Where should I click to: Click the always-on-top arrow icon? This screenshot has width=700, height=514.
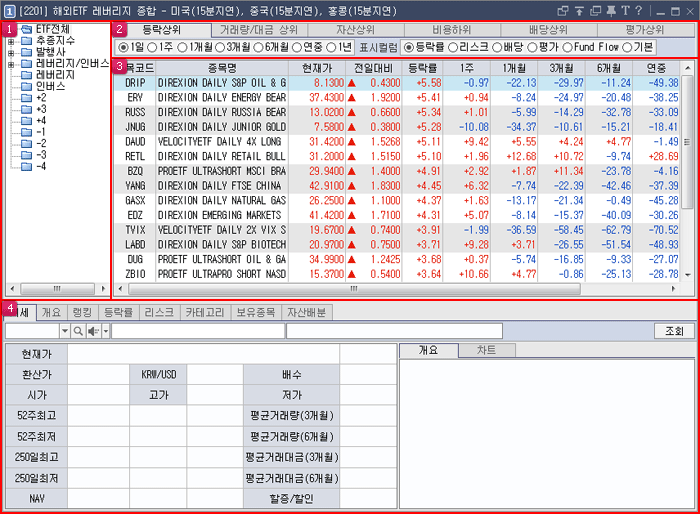[x=579, y=11]
